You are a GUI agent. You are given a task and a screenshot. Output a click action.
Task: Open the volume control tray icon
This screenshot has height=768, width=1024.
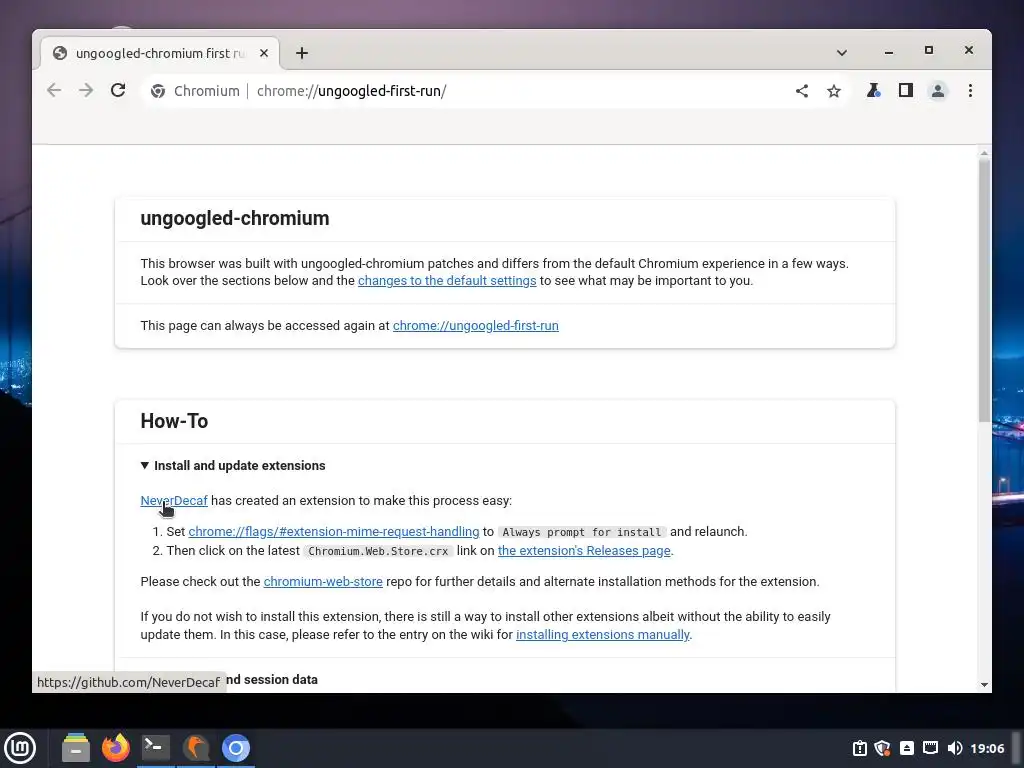tap(954, 748)
